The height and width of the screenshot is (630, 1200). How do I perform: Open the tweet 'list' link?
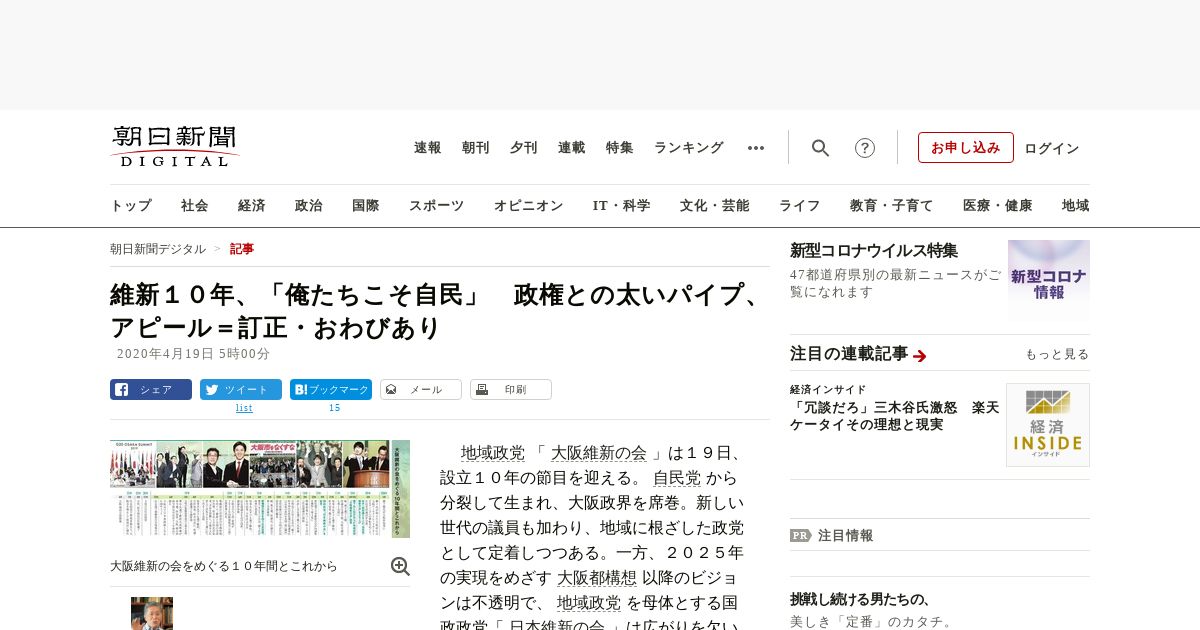pos(244,408)
